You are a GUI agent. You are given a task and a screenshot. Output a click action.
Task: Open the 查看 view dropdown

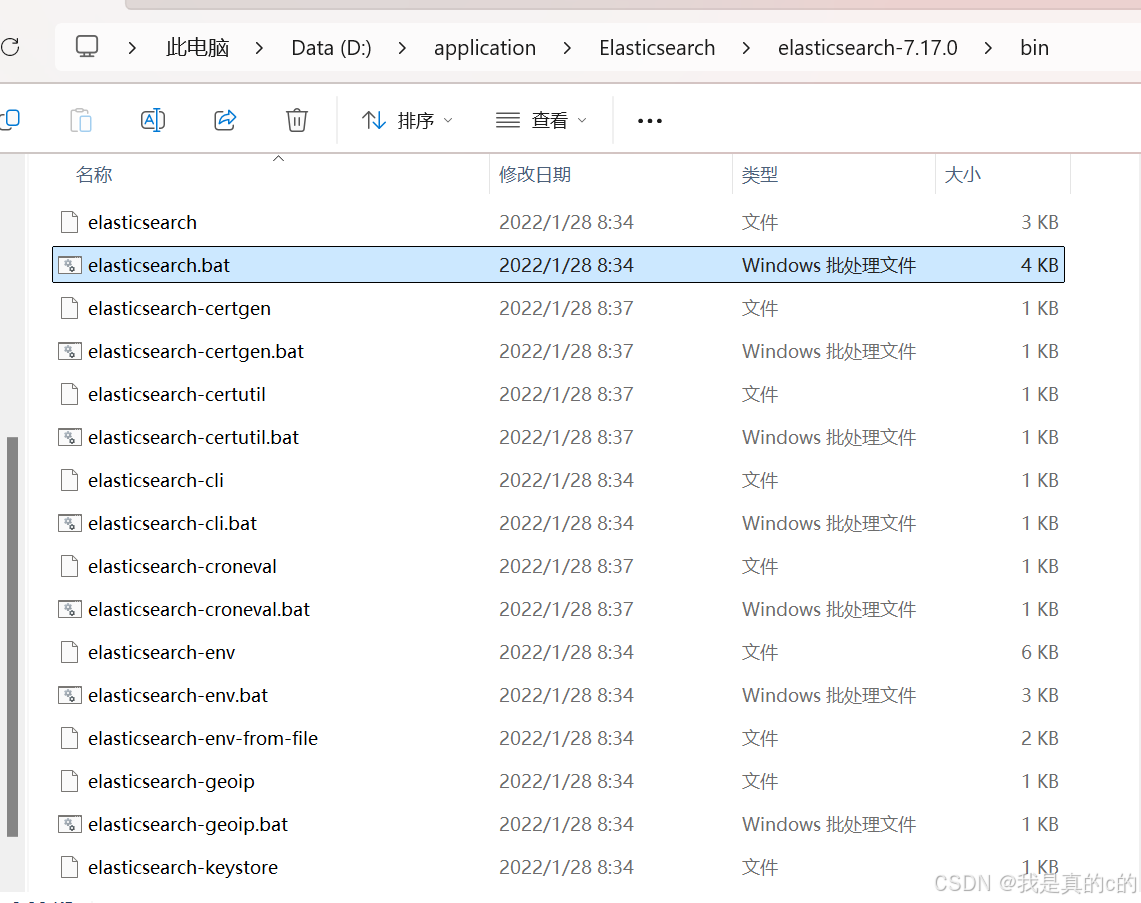[x=541, y=120]
